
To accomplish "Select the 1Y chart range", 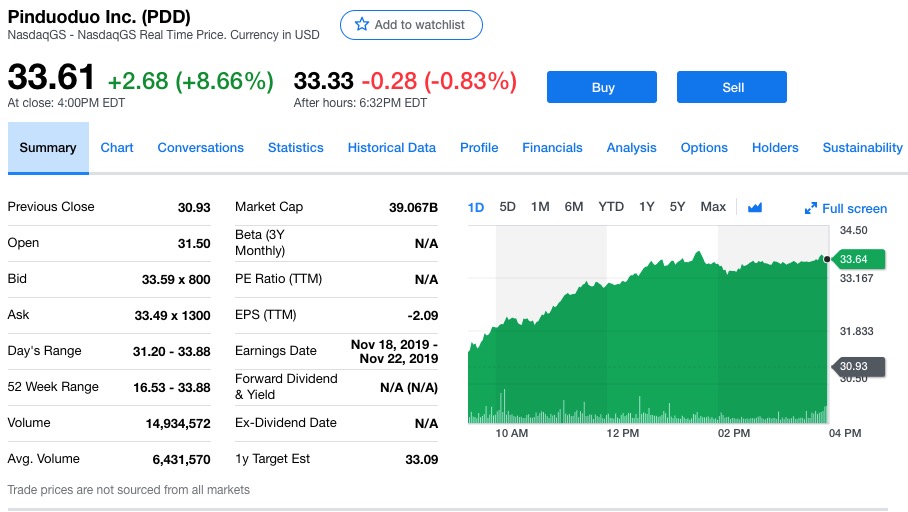I will click(x=646, y=207).
